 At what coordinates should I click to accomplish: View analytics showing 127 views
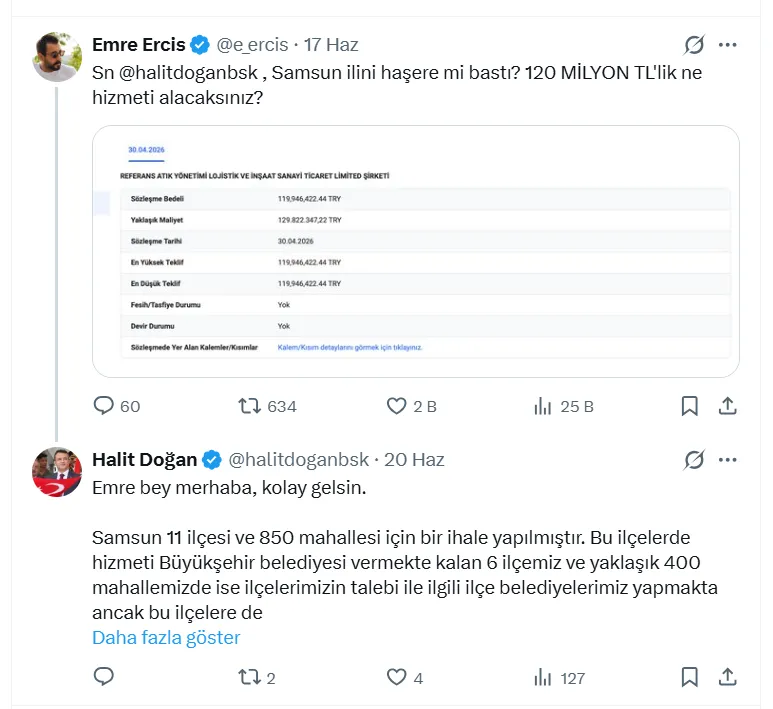[x=542, y=677]
